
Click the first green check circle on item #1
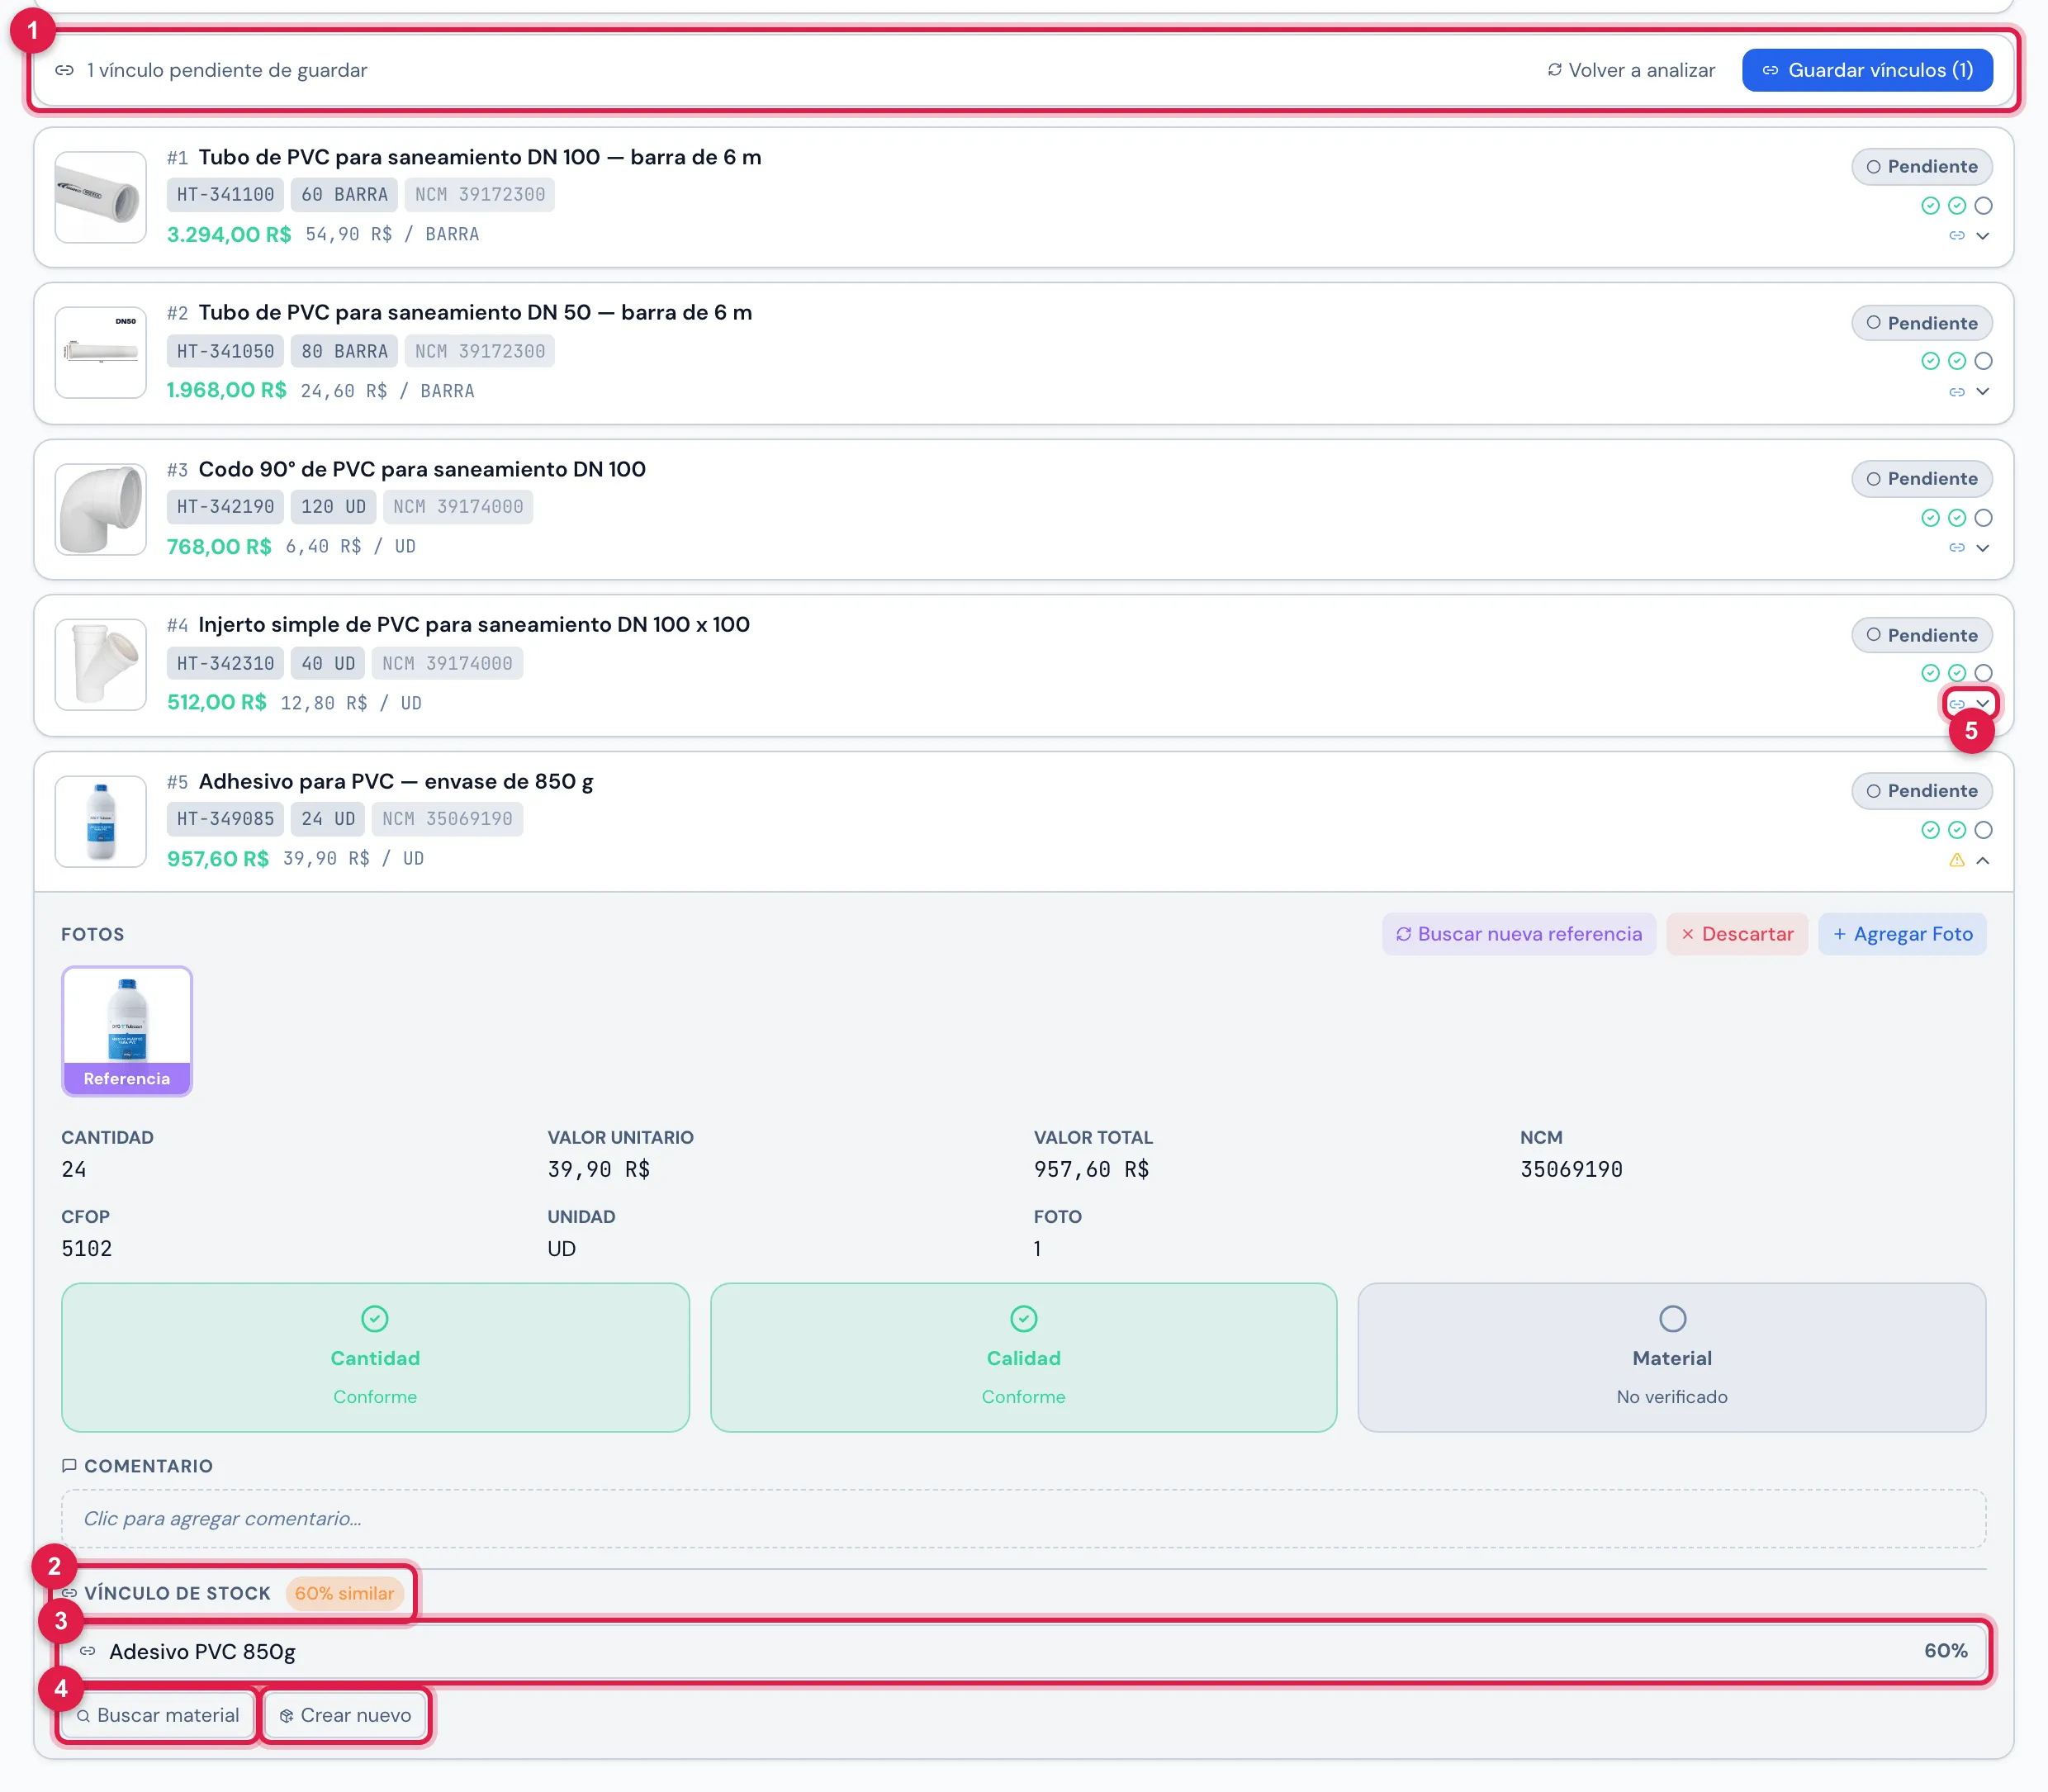click(1930, 206)
